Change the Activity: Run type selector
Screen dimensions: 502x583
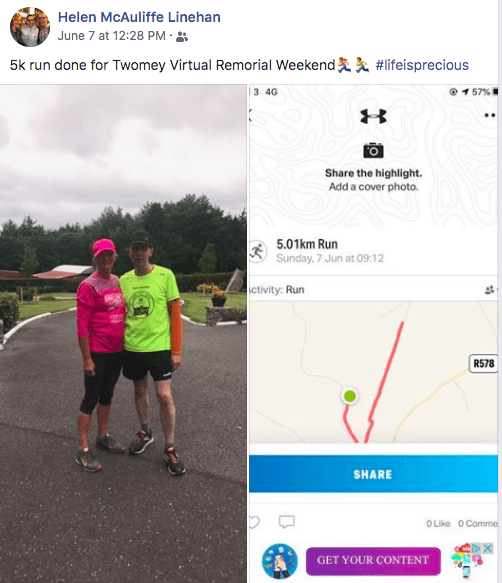click(277, 290)
